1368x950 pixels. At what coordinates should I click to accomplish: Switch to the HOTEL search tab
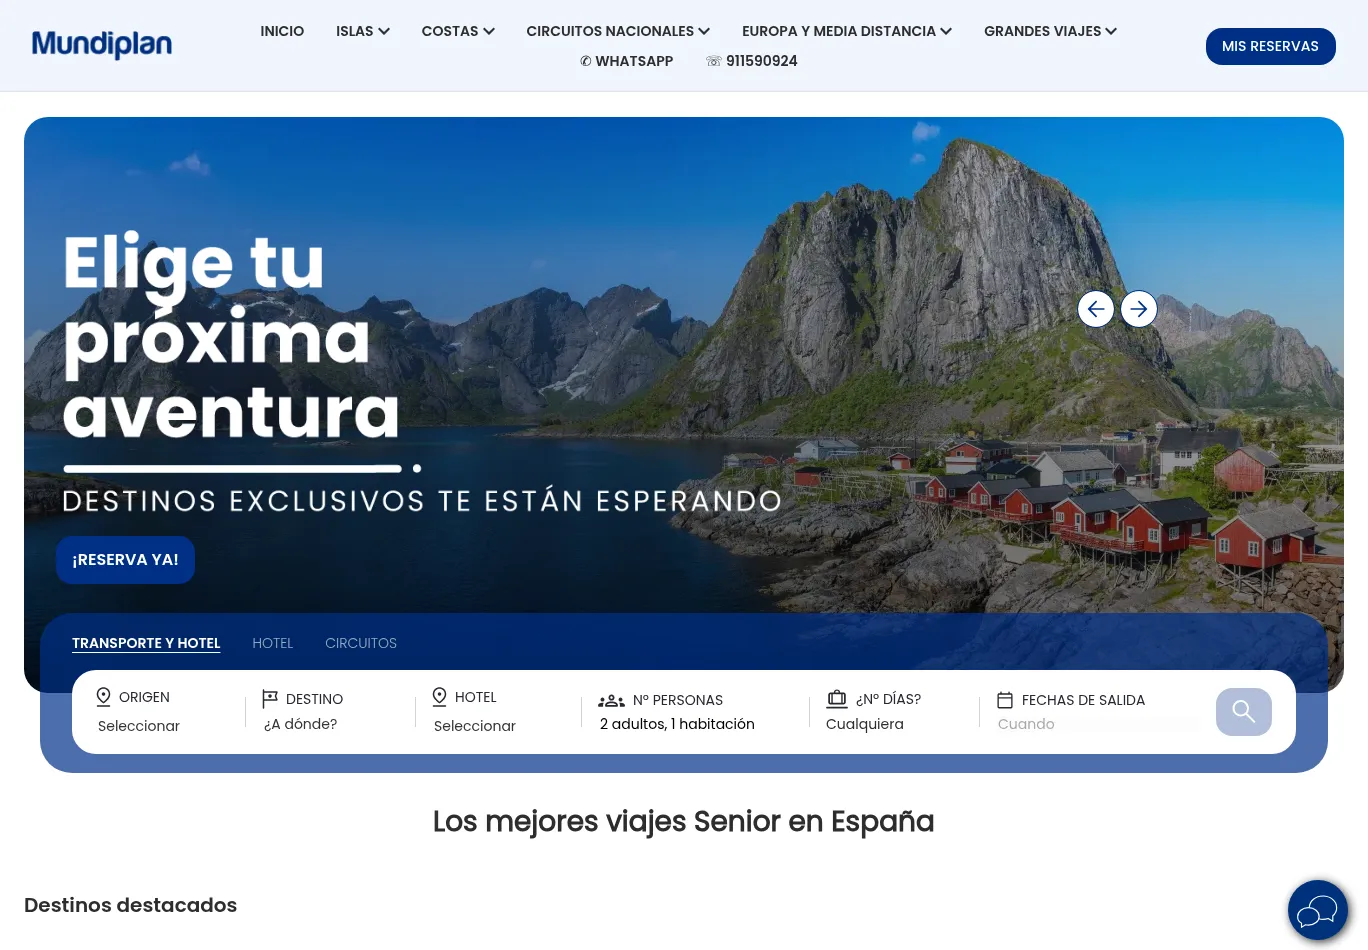[273, 643]
